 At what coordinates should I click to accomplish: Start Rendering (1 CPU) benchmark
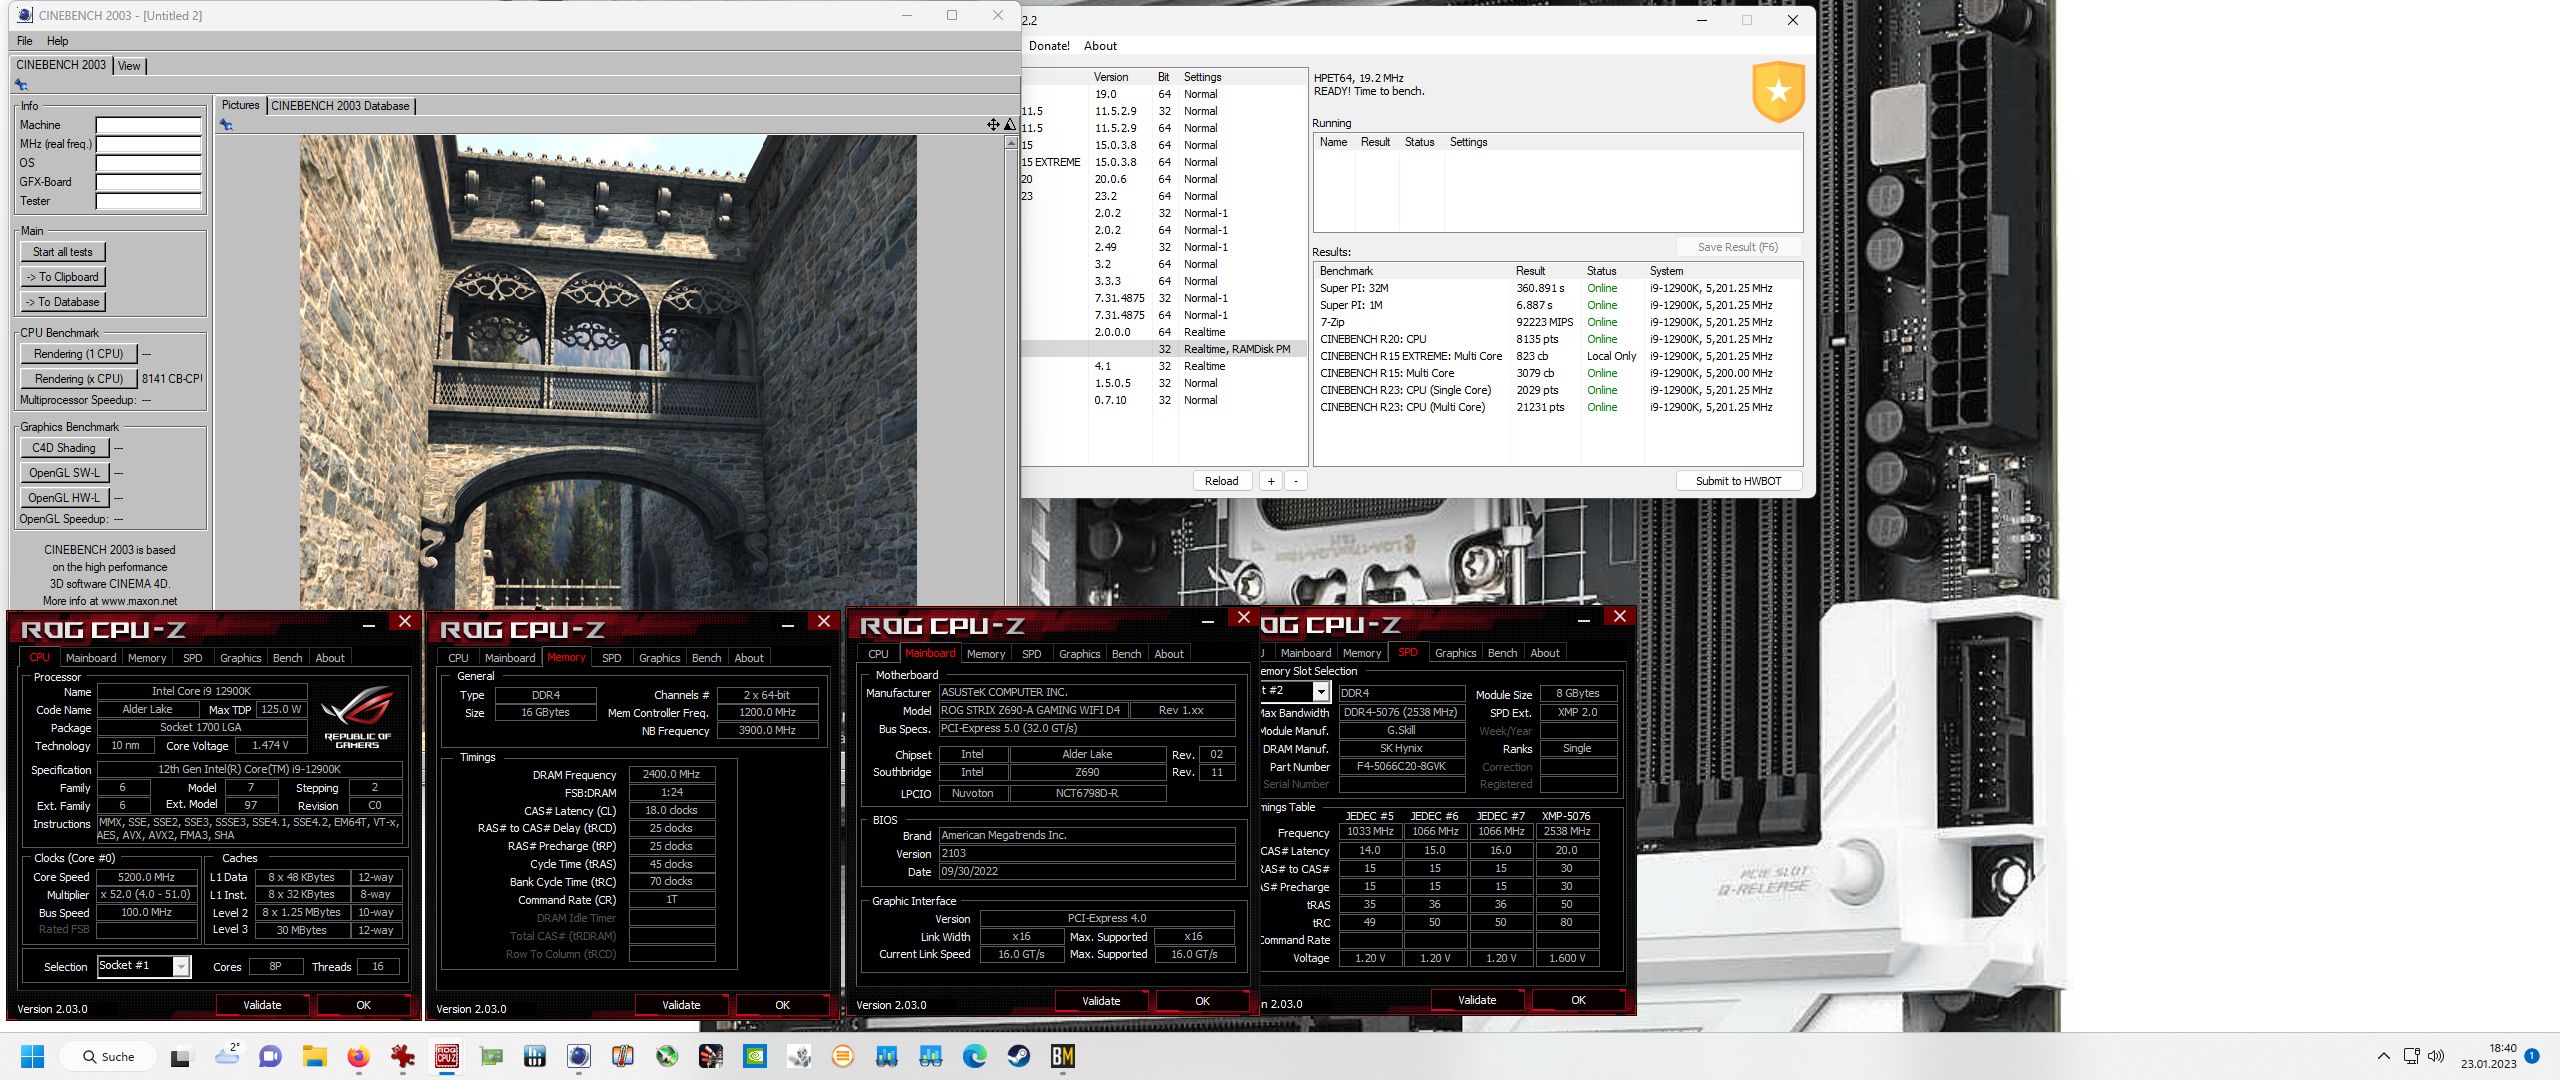point(78,354)
